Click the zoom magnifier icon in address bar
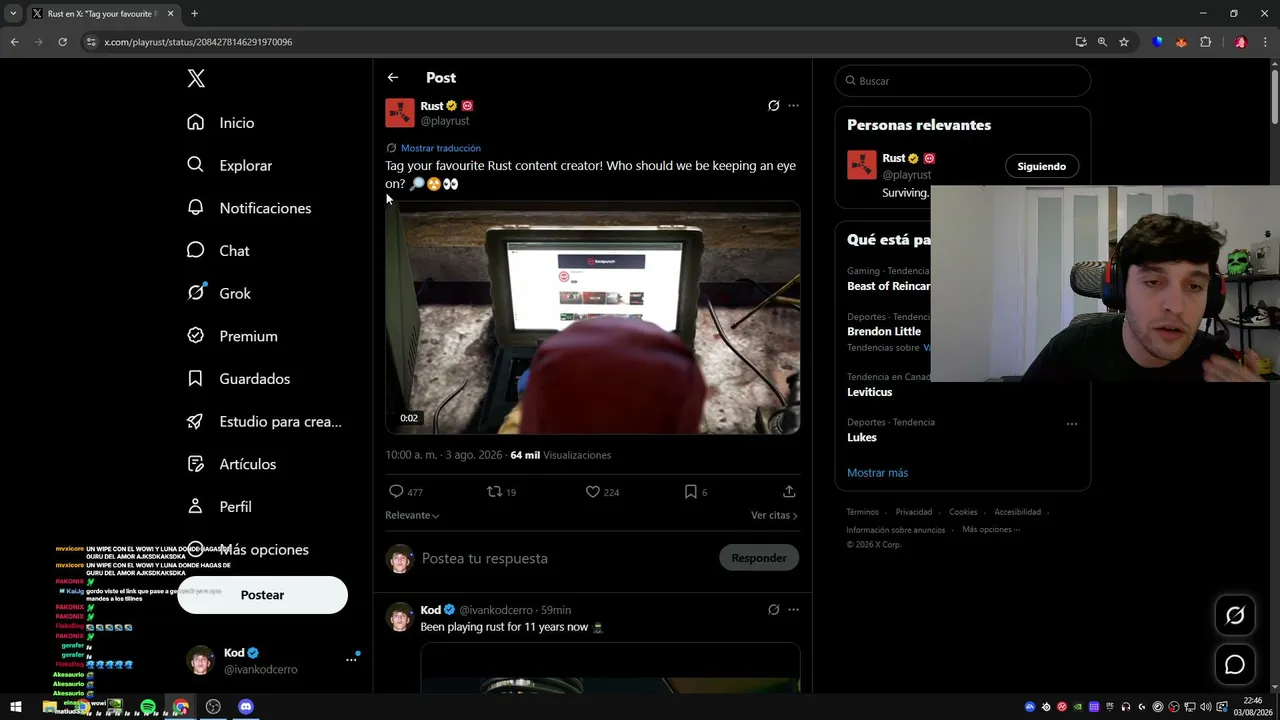Image resolution: width=1280 pixels, height=720 pixels. point(1102,42)
